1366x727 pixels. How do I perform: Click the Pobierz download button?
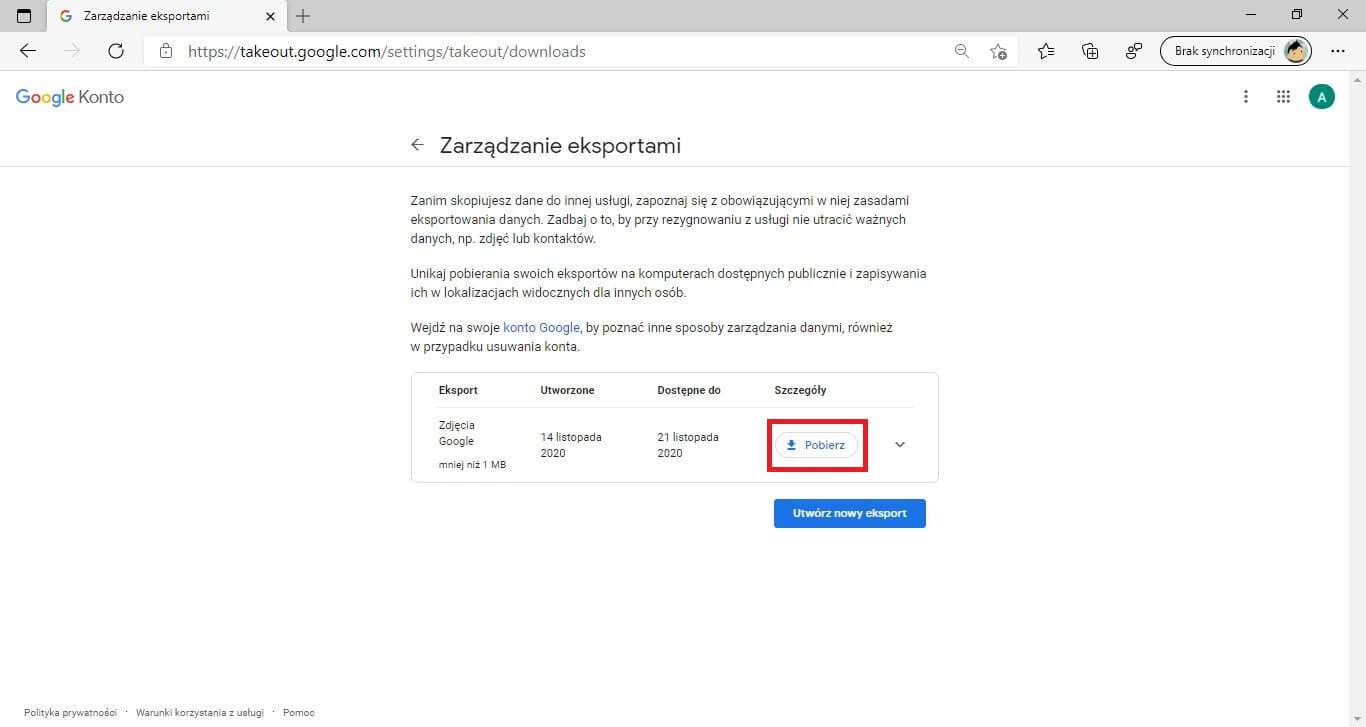pyautogui.click(x=816, y=445)
